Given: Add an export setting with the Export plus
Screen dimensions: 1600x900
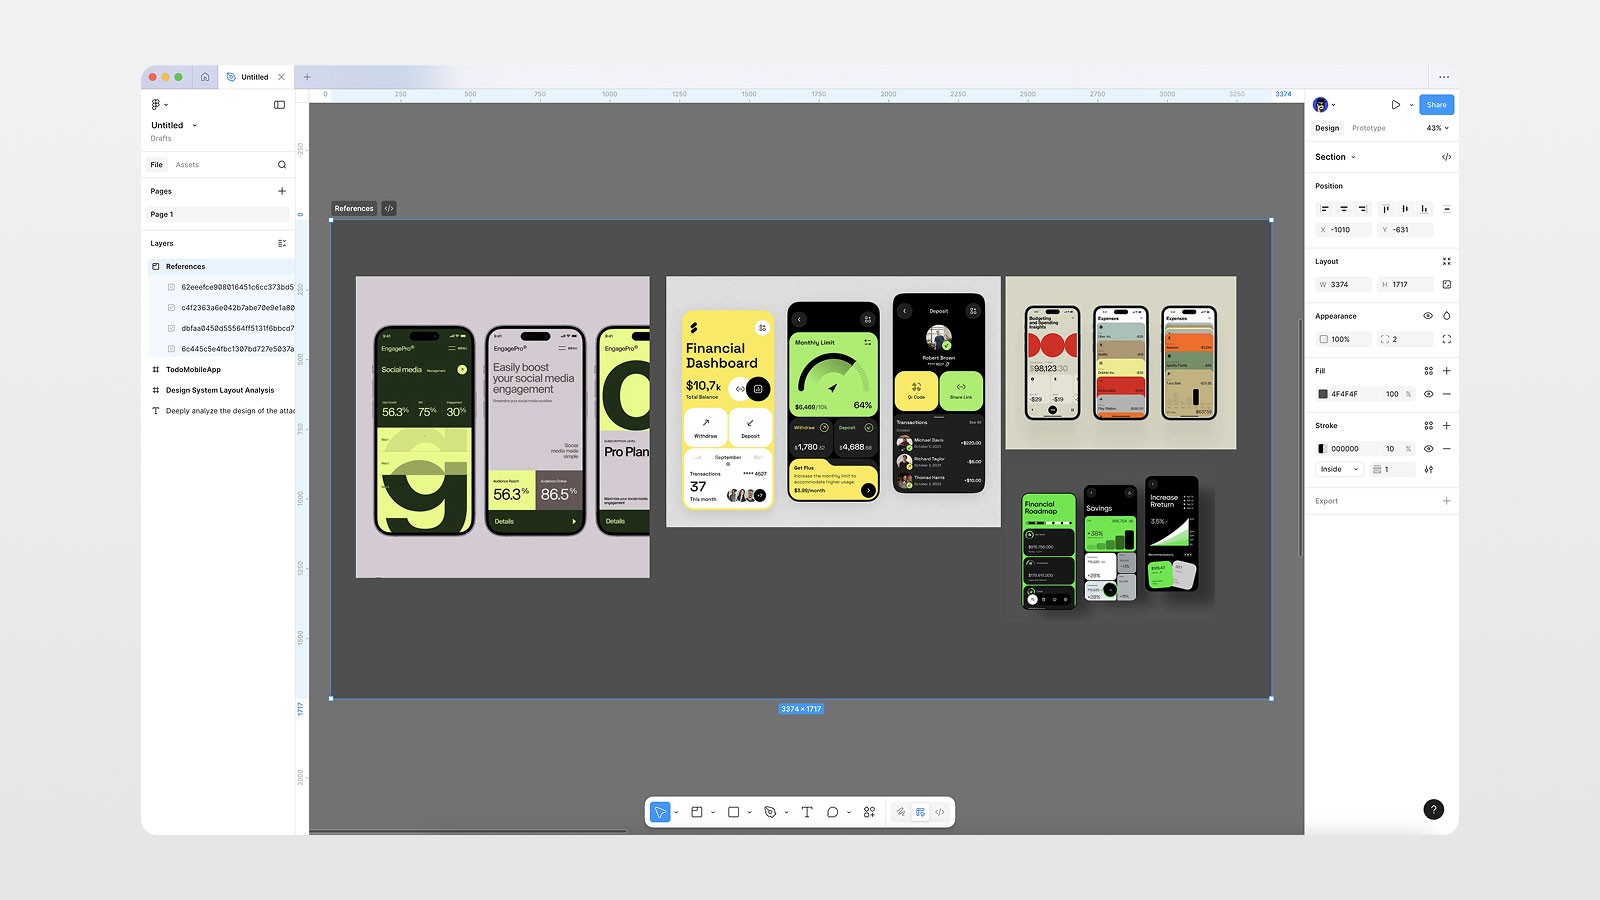Looking at the screenshot, I should pos(1446,500).
